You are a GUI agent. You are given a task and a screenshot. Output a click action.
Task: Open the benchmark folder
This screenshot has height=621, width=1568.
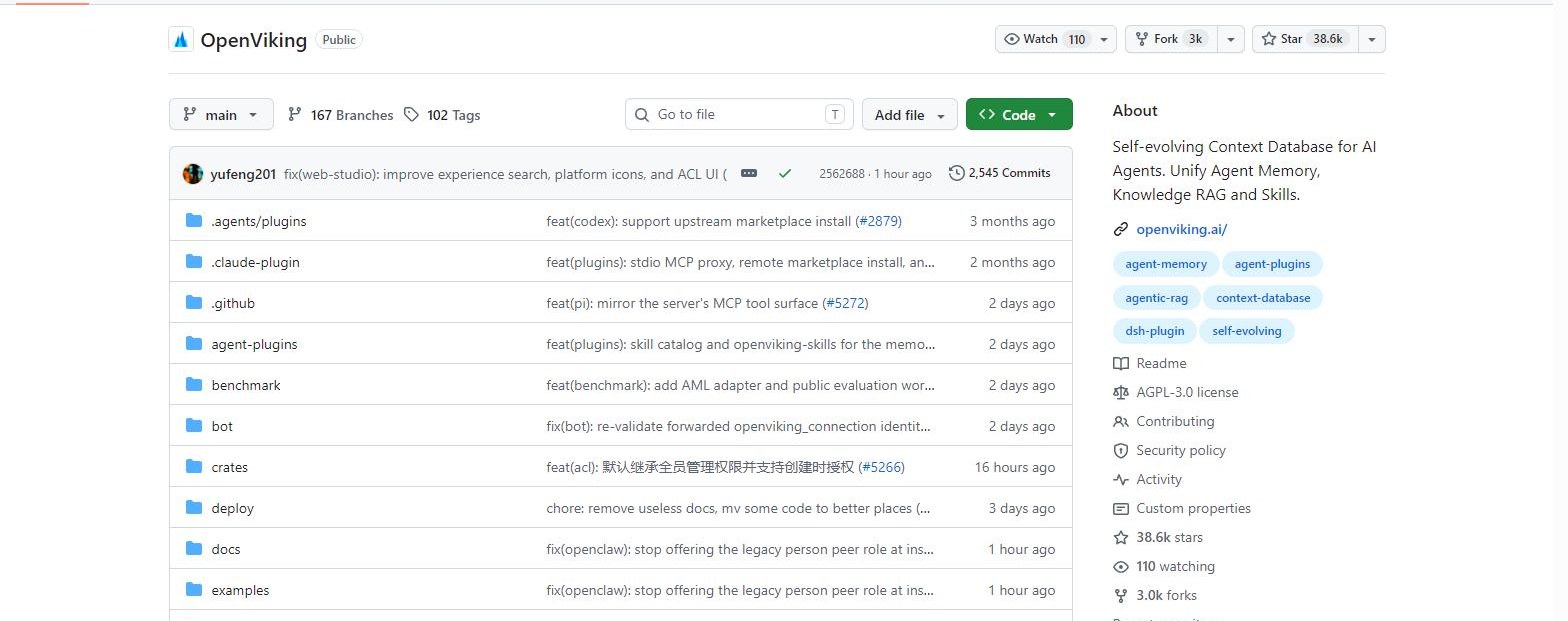click(x=246, y=385)
